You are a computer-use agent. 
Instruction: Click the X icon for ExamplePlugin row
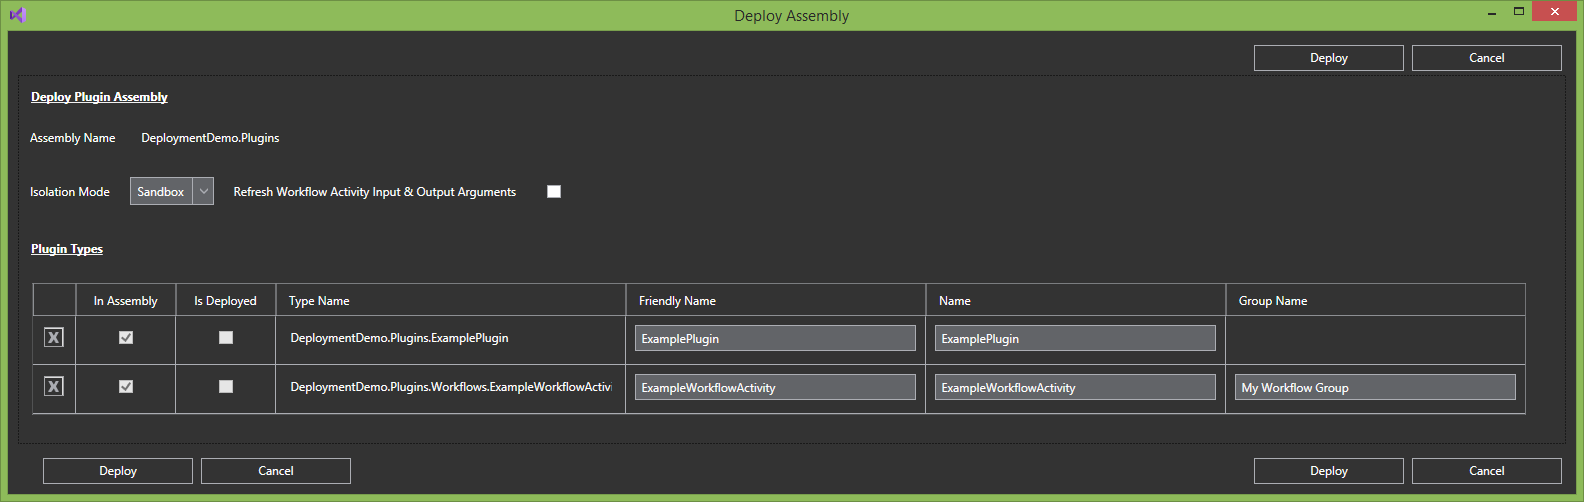[54, 338]
